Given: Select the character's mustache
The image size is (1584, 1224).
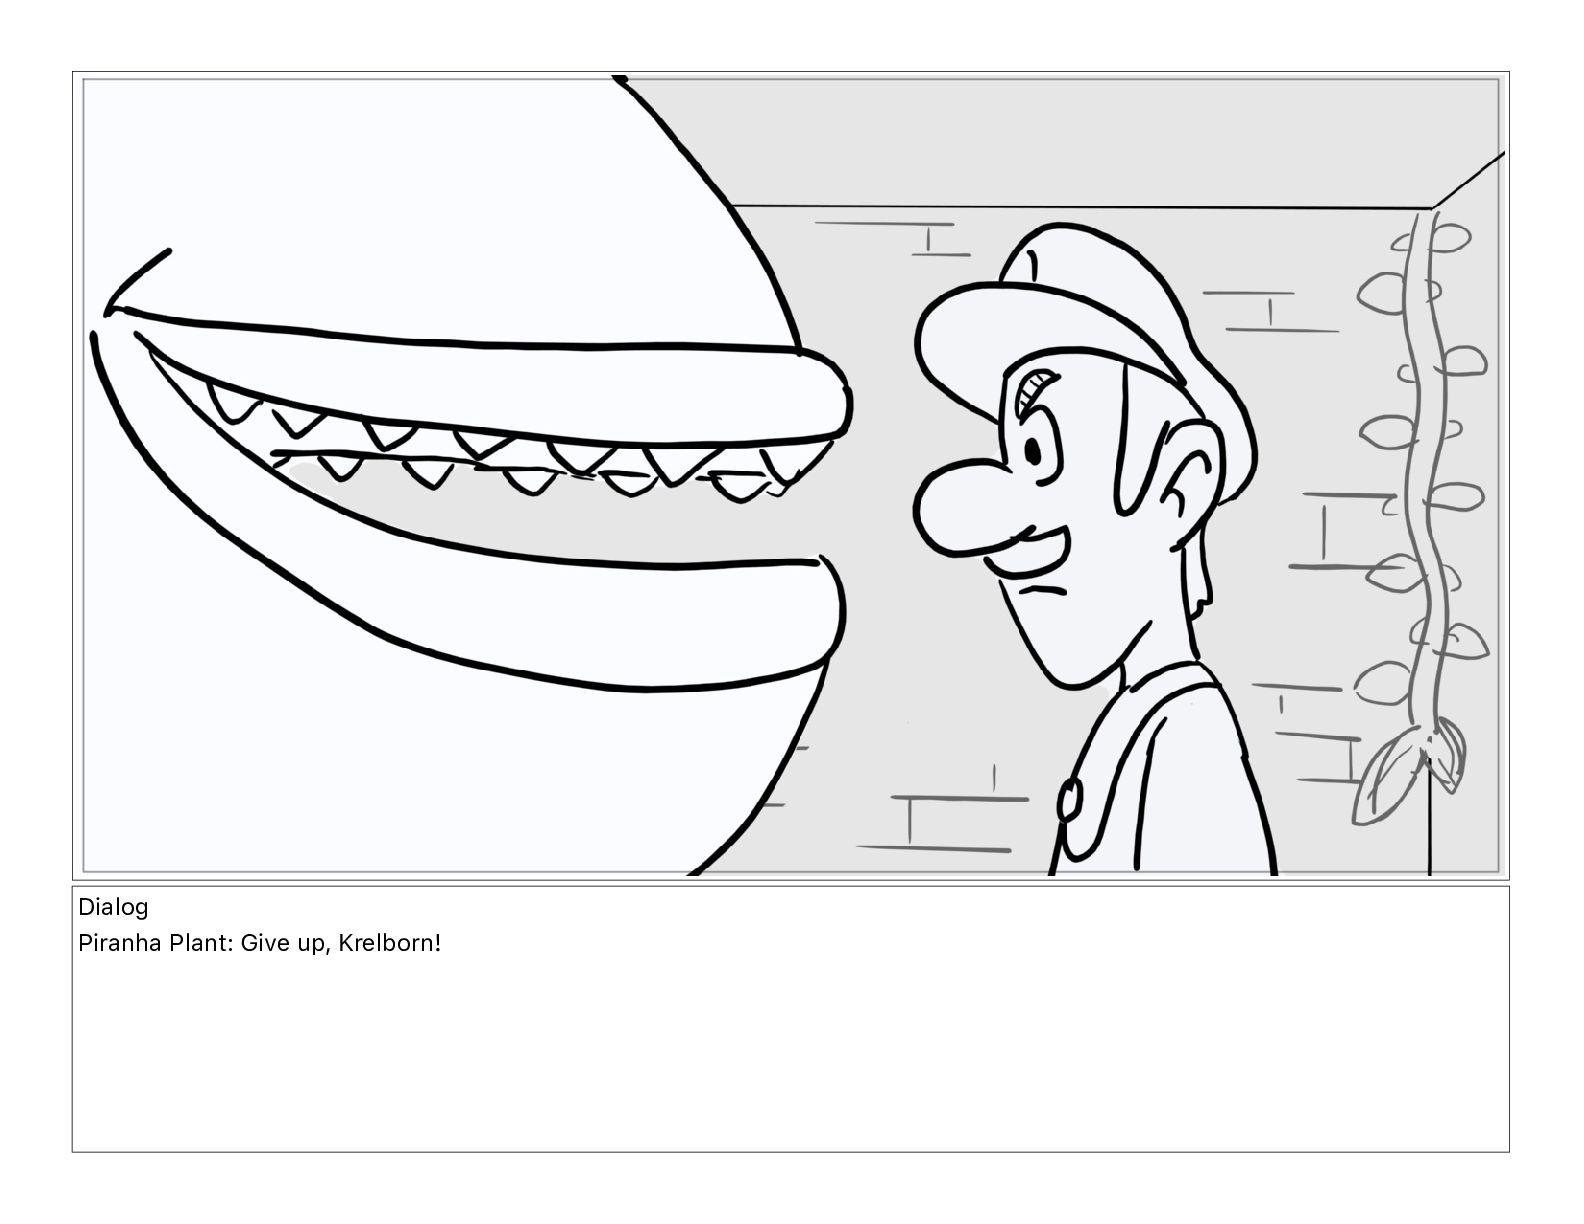Looking at the screenshot, I should pyautogui.click(x=1032, y=552).
